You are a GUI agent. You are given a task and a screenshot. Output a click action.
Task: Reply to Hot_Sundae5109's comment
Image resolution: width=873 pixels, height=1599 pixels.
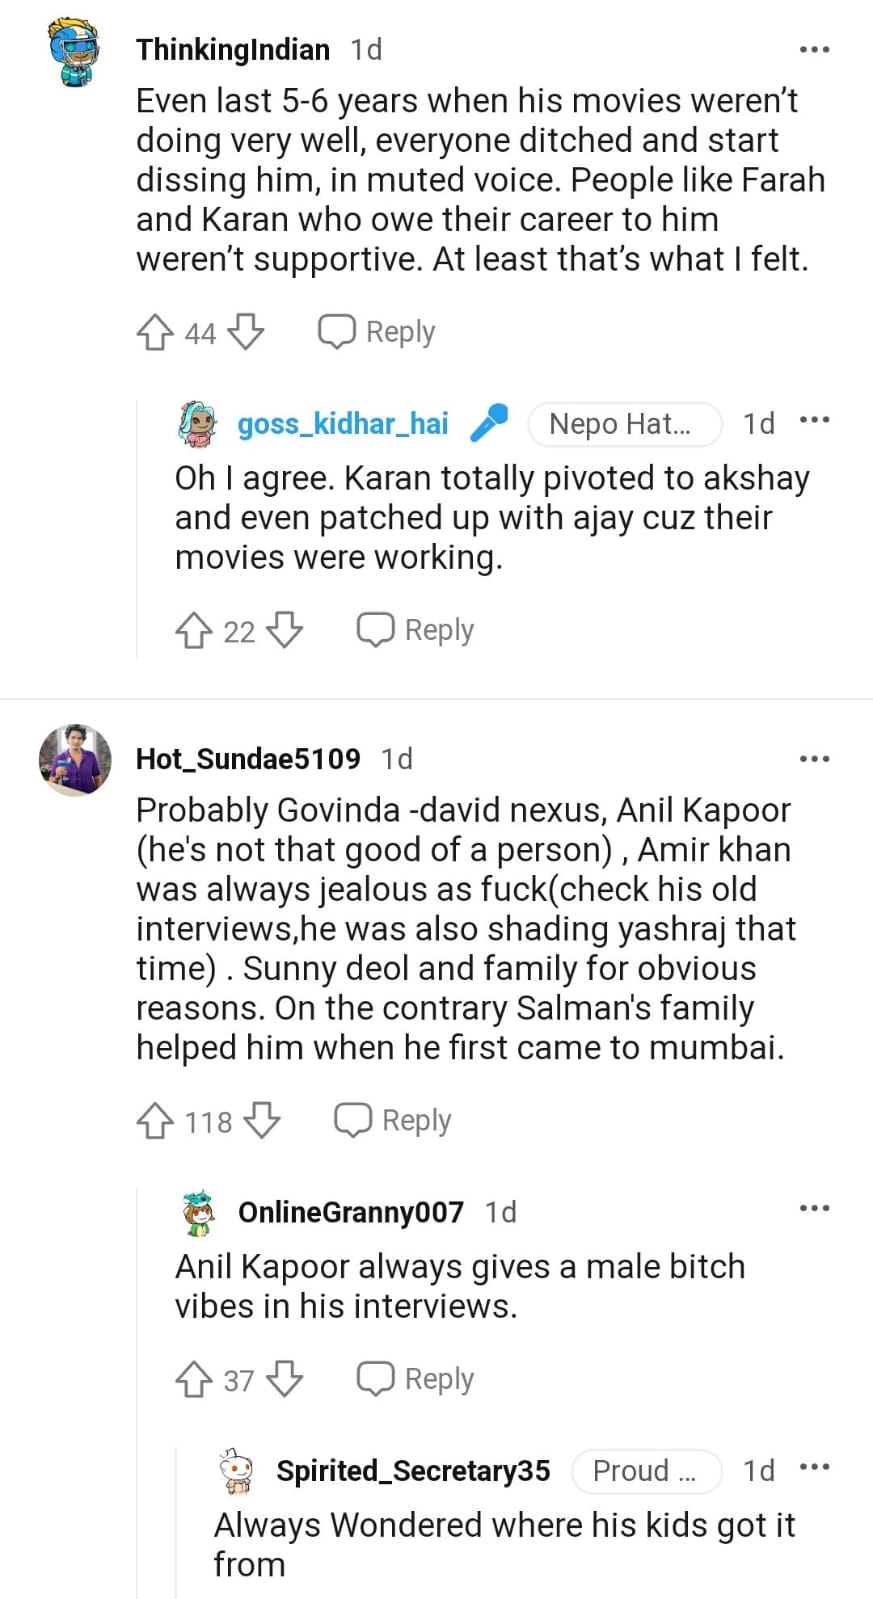pyautogui.click(x=393, y=1121)
